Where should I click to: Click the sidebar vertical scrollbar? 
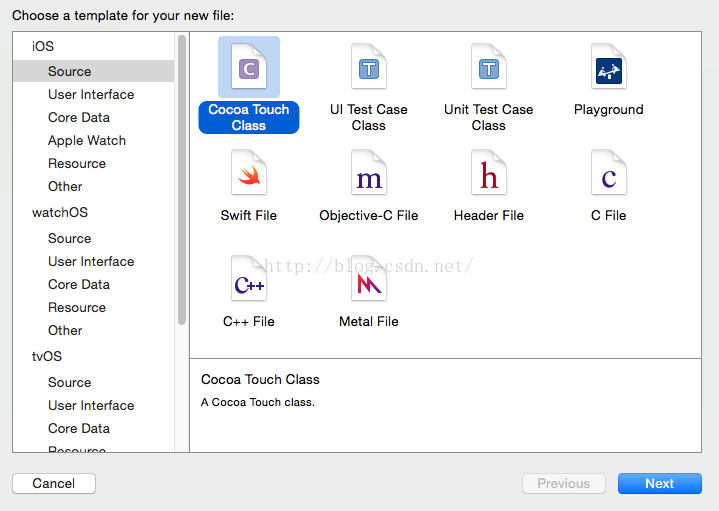182,180
